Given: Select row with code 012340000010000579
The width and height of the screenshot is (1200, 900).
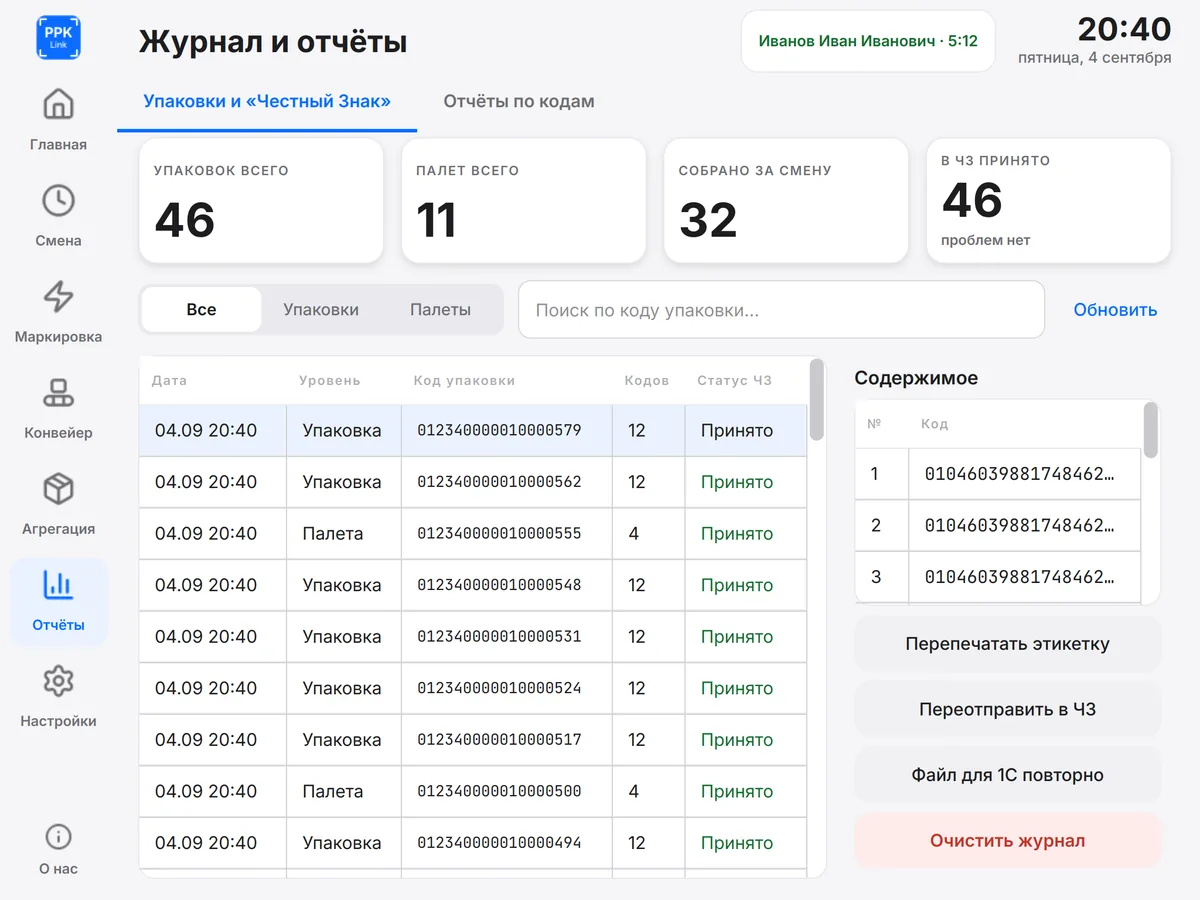Looking at the screenshot, I should (473, 431).
